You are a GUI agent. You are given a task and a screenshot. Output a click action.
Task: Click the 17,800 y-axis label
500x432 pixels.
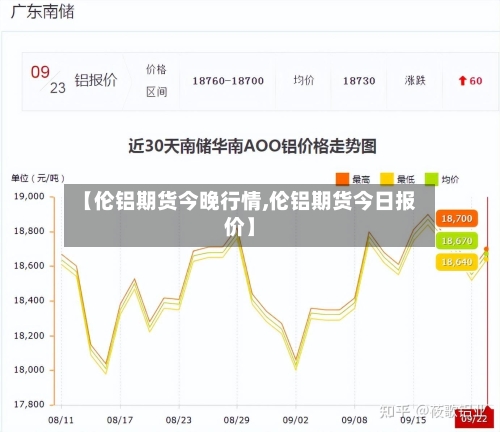pyautogui.click(x=29, y=404)
